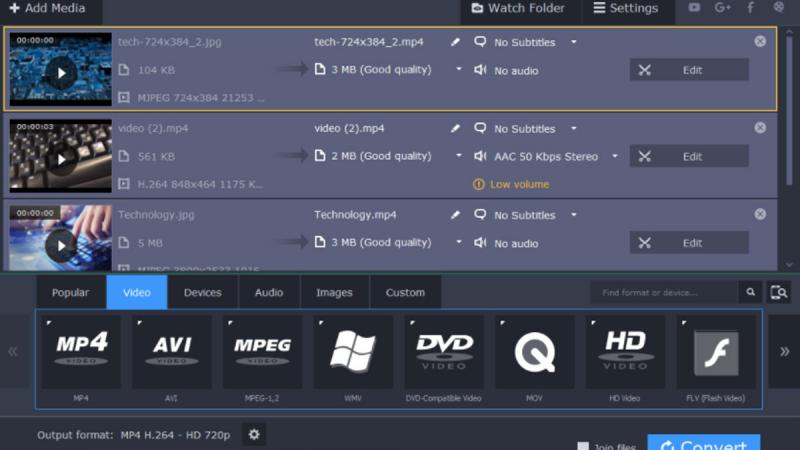The width and height of the screenshot is (800, 450).
Task: Click the subtitle bubble icon for tech-724x384_2.mp4
Action: coord(480,41)
